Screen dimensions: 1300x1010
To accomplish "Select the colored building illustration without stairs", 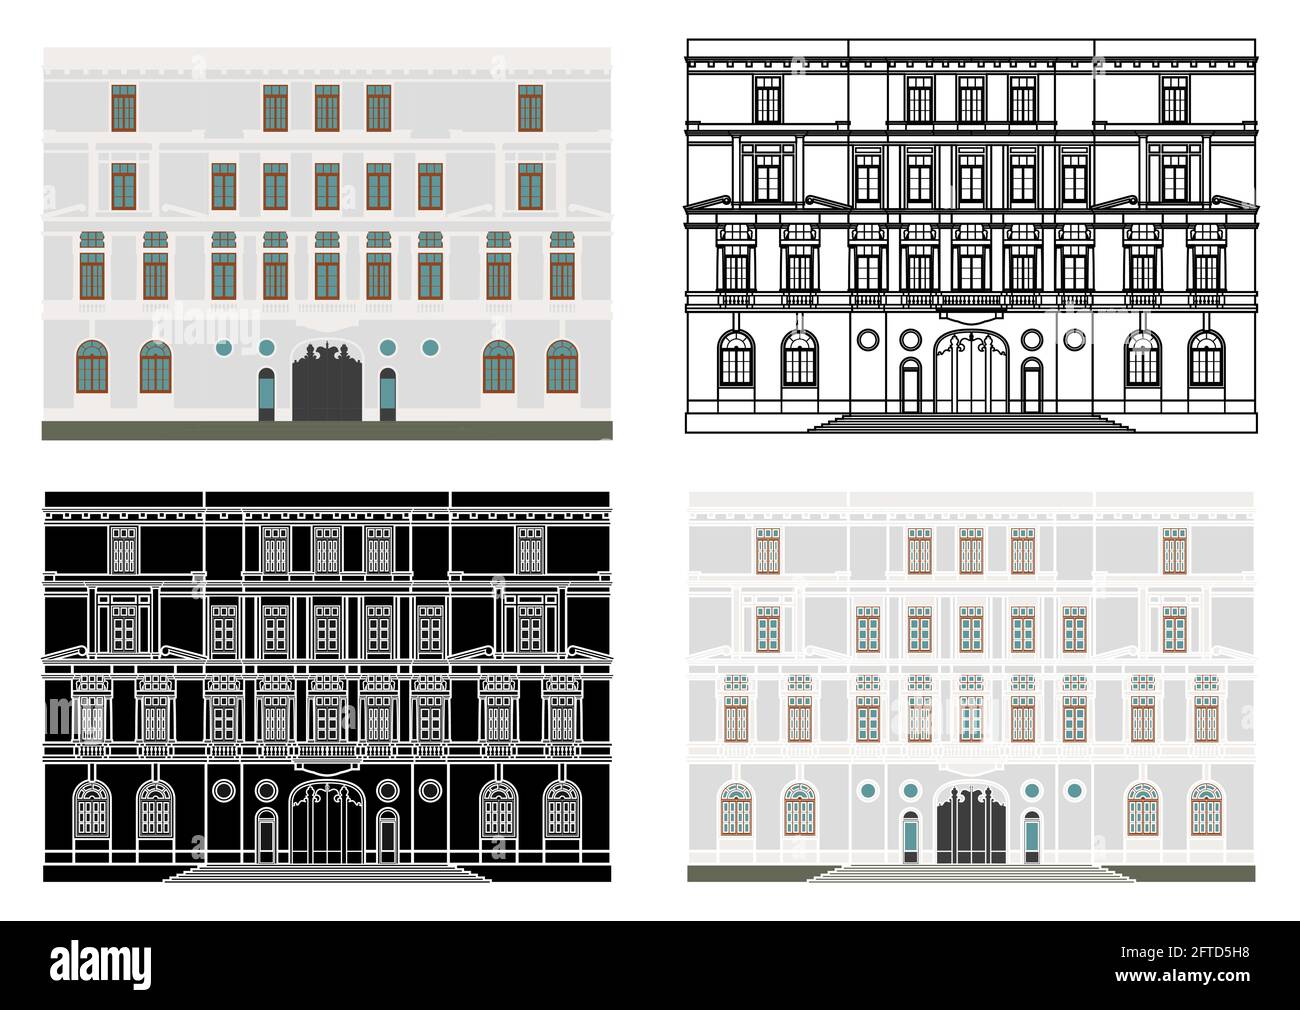I will pos(327,243).
